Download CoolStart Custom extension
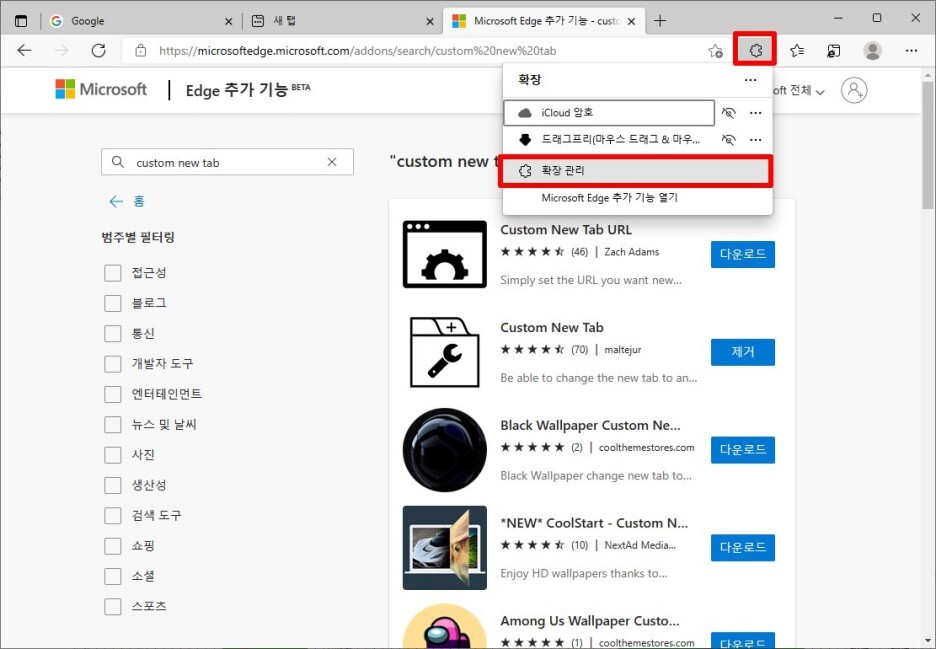Viewport: 936px width, 649px height. [743, 548]
